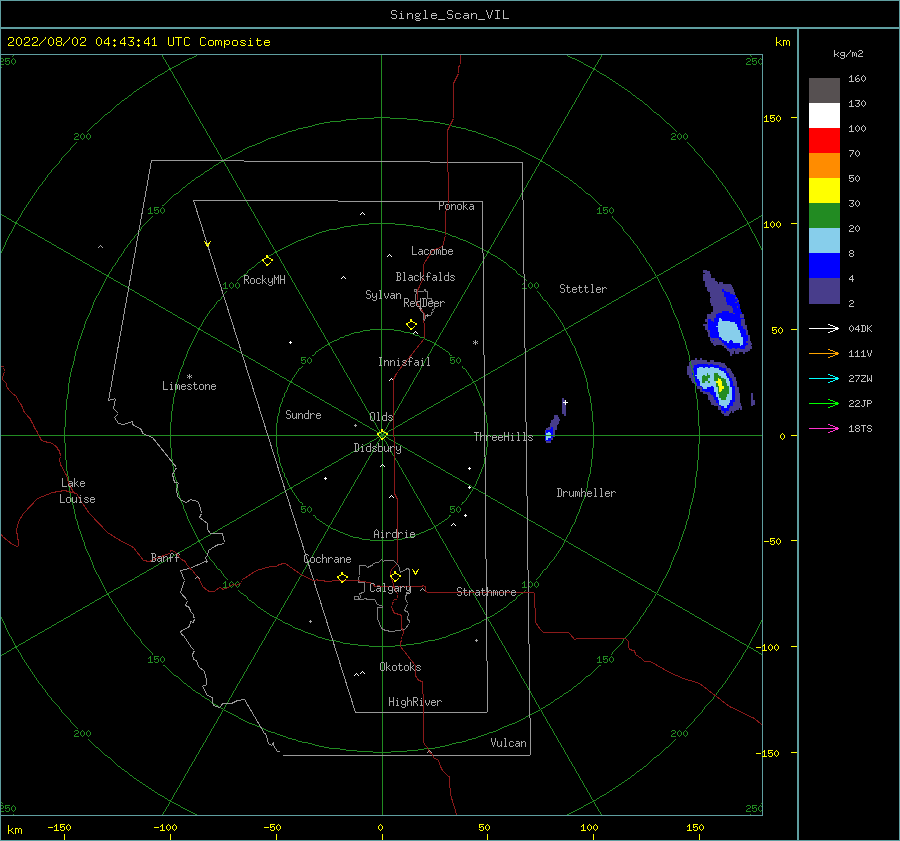The height and width of the screenshot is (841, 900).
Task: Pick purple 2-4 legend color swatch
Action: click(824, 290)
